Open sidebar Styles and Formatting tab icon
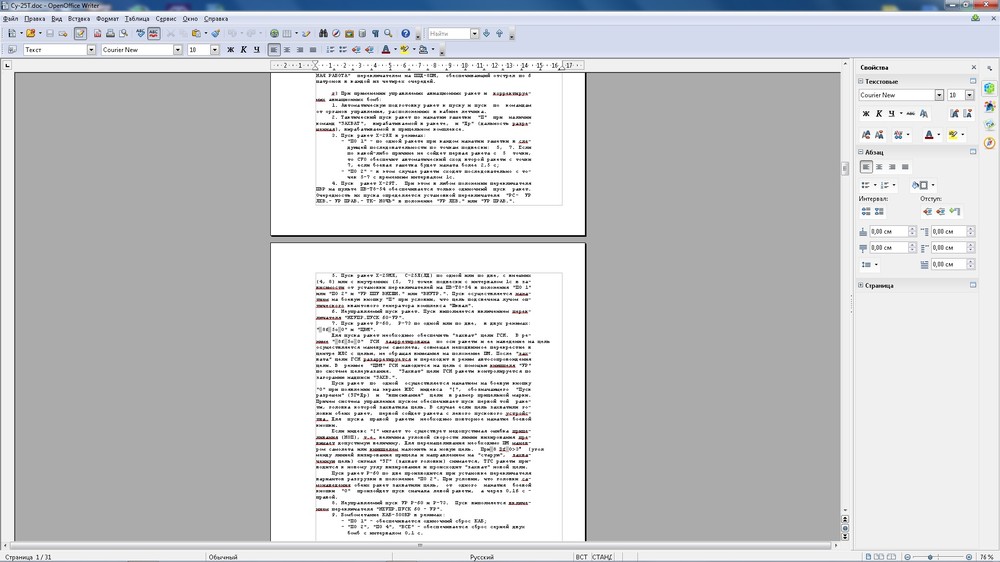This screenshot has width=1000, height=562. 989,106
